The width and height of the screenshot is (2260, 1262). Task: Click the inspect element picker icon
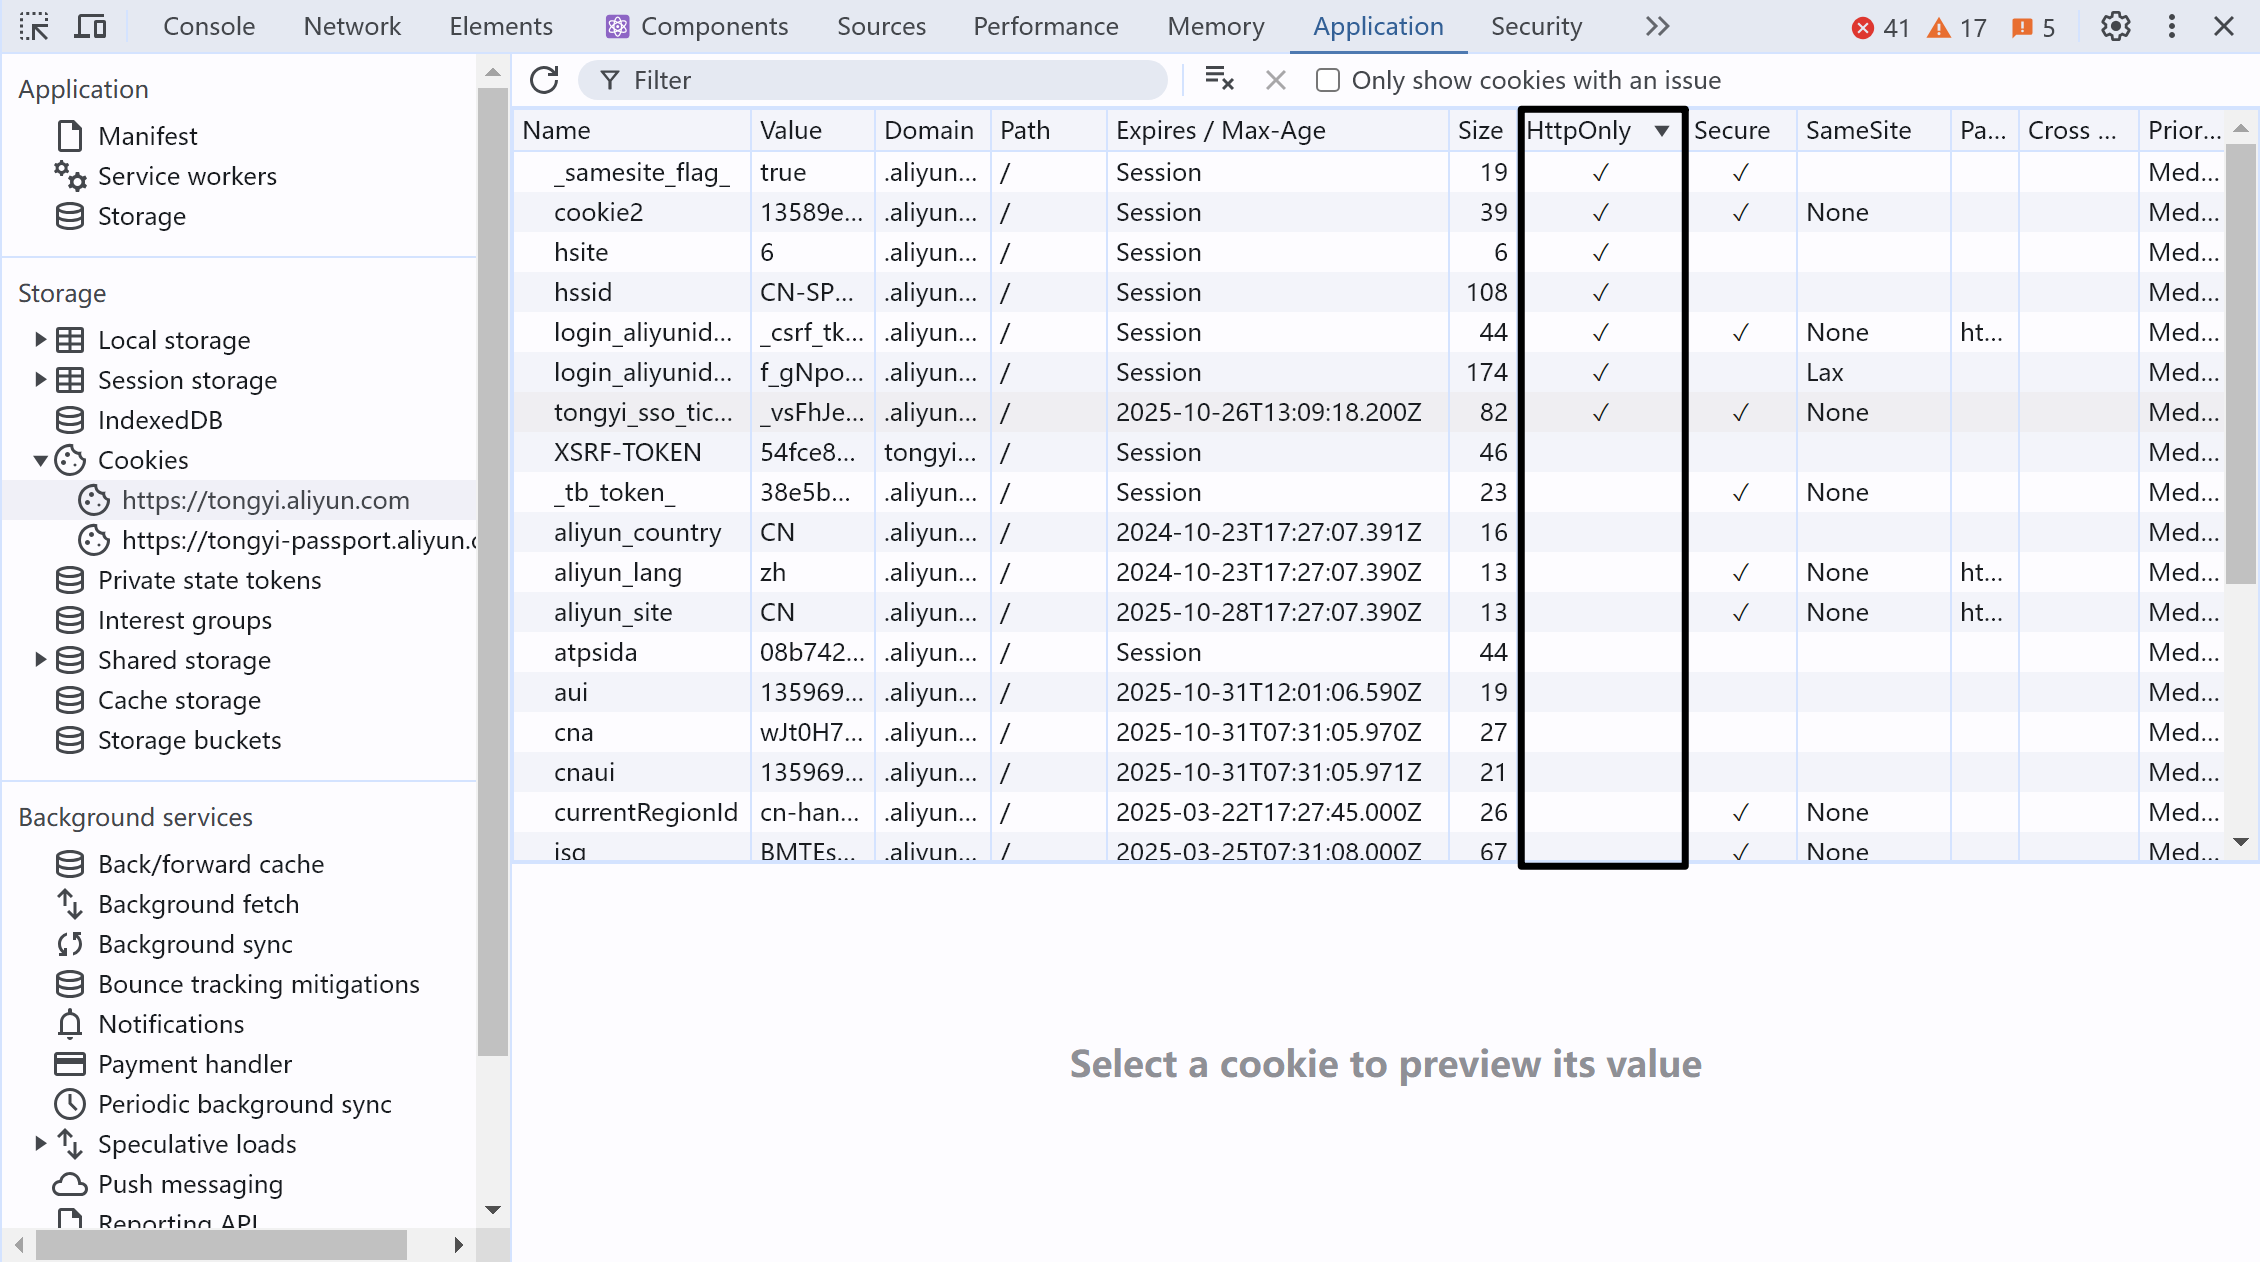tap(34, 27)
